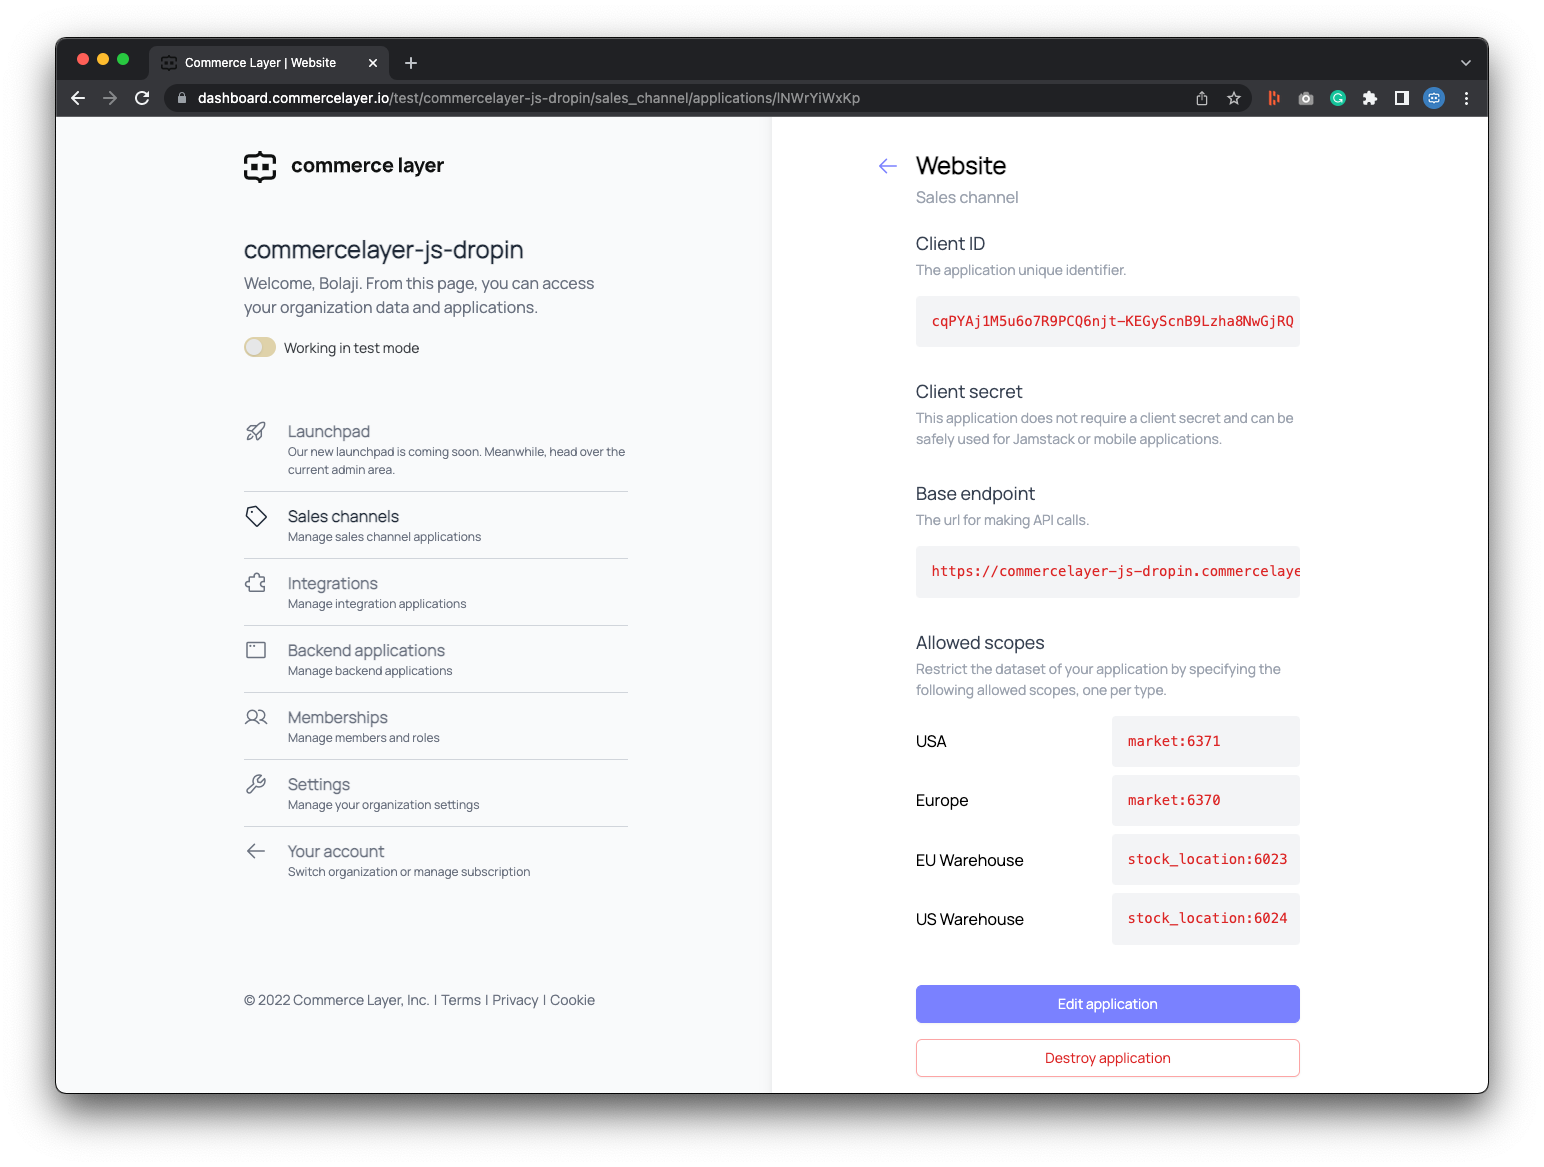Click the browser back button
Screen dimensions: 1544x1167
point(78,98)
